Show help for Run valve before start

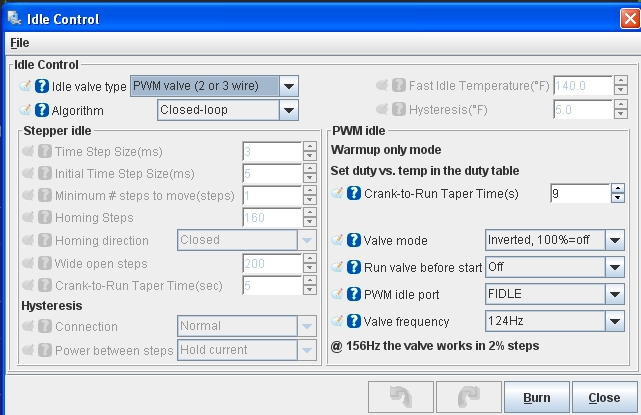(x=354, y=267)
